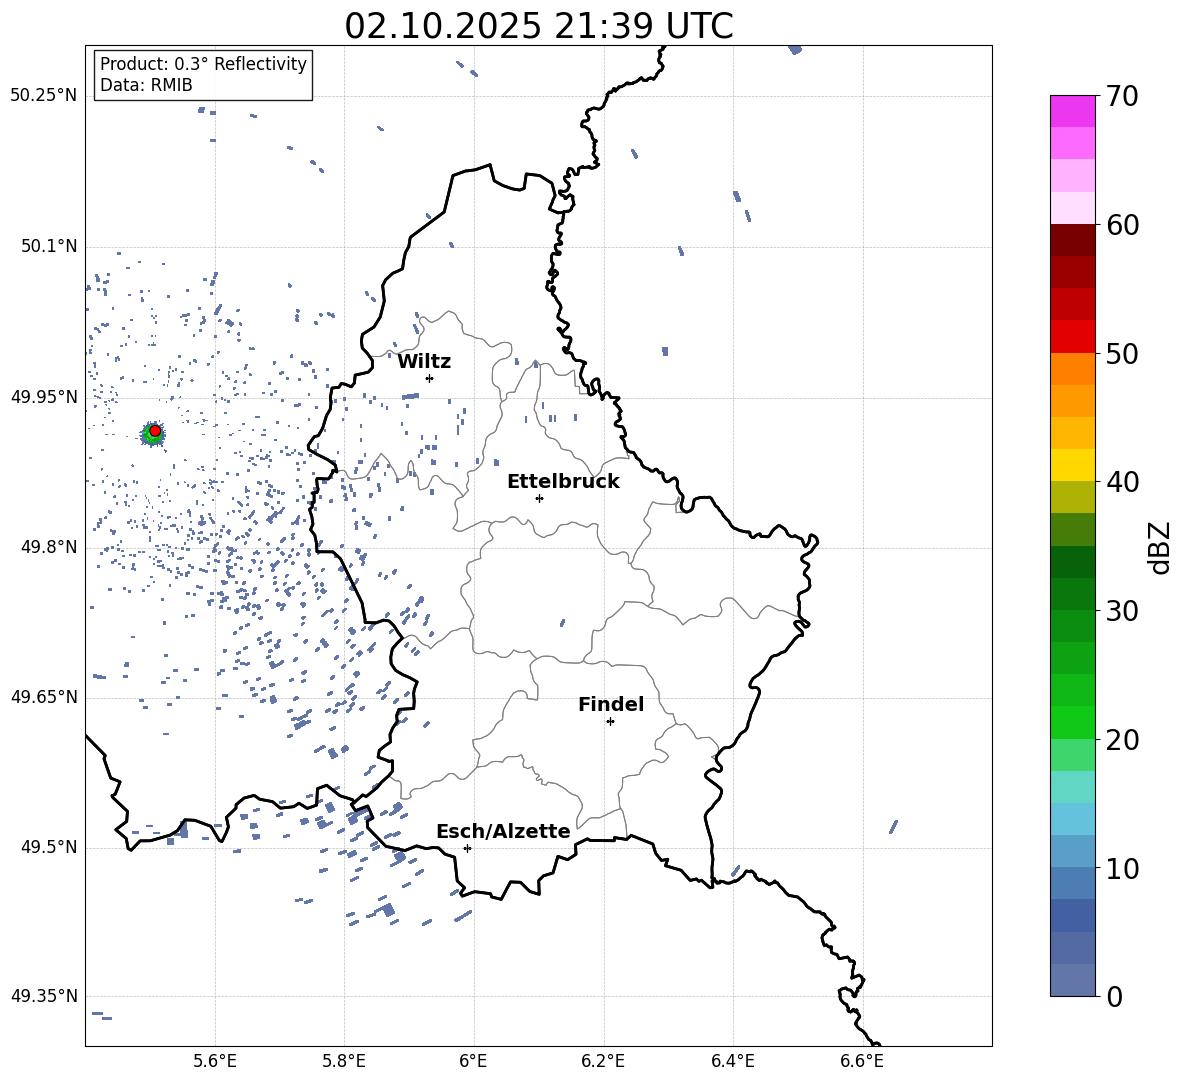
Task: Click the orange colorbar segment below 50
Action: [x=1072, y=369]
